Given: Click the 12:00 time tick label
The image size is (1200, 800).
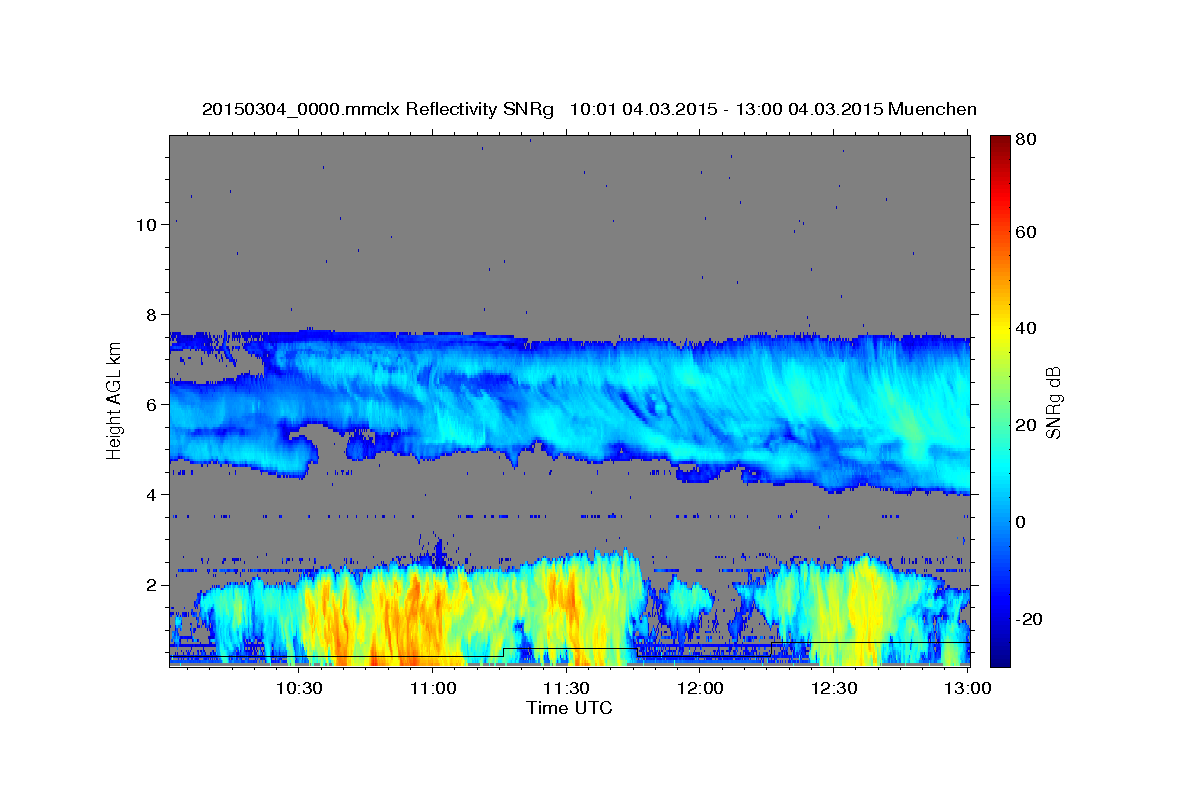Looking at the screenshot, I should coord(701,688).
